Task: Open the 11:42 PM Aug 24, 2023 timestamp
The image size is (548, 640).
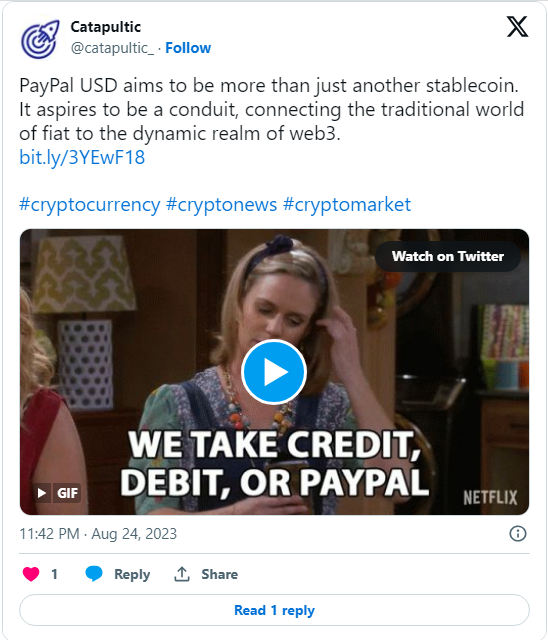Action: [98, 534]
